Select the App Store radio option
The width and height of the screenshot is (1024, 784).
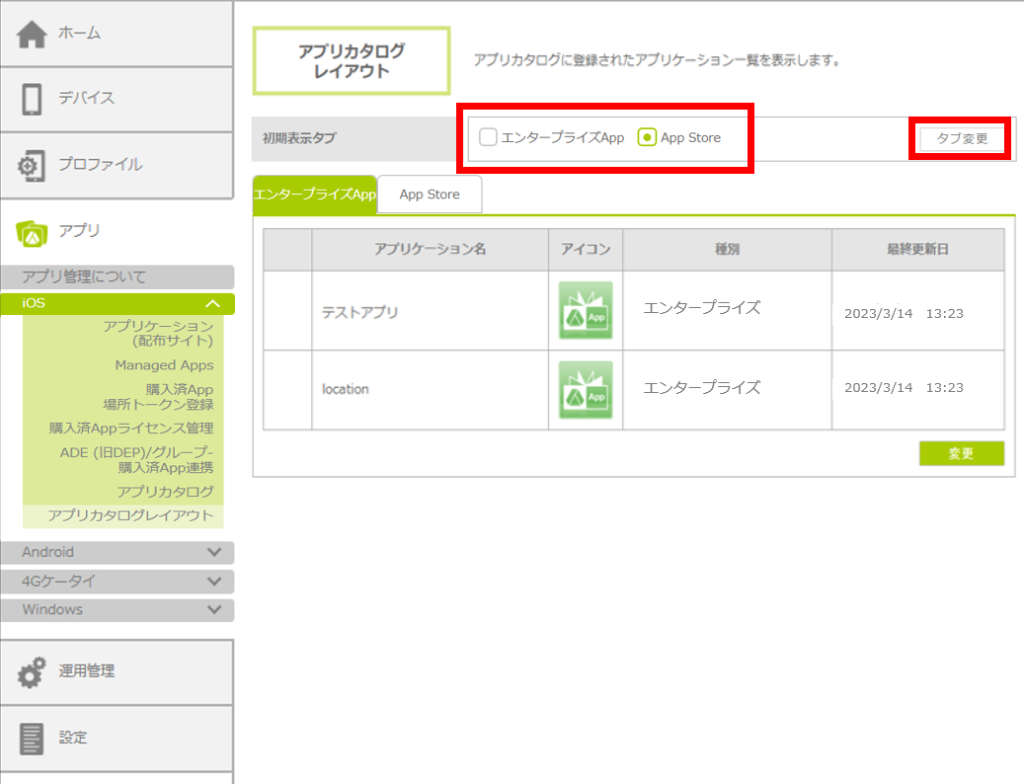(647, 137)
